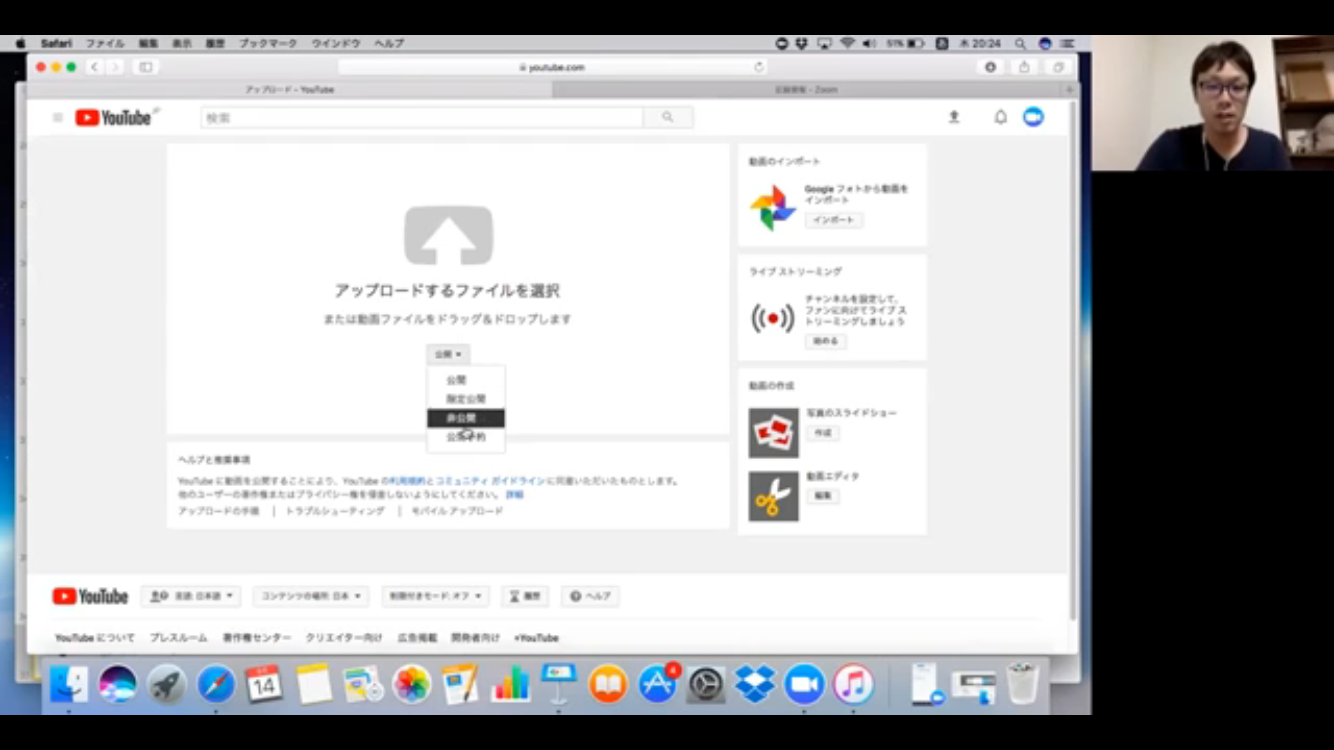Toggle Safari's sidebar button
This screenshot has width=1334, height=750.
[146, 67]
